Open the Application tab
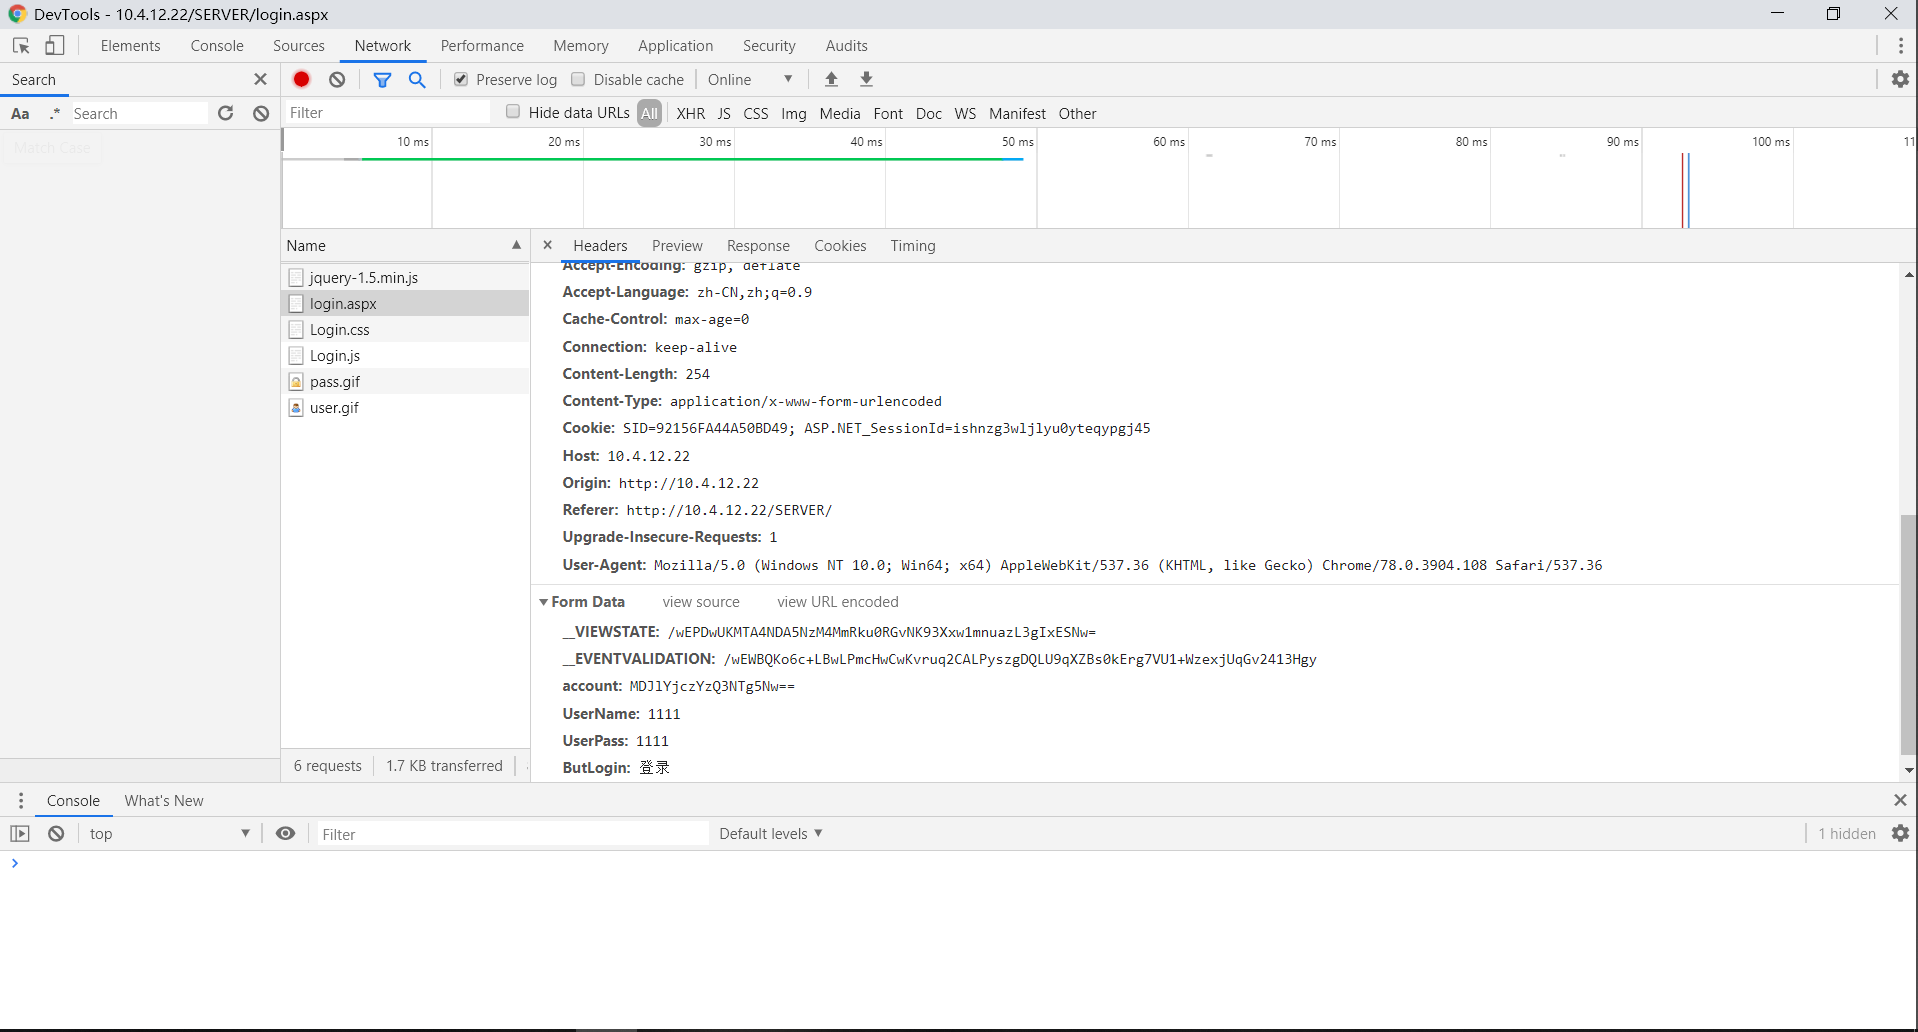Image resolution: width=1918 pixels, height=1032 pixels. click(x=676, y=46)
